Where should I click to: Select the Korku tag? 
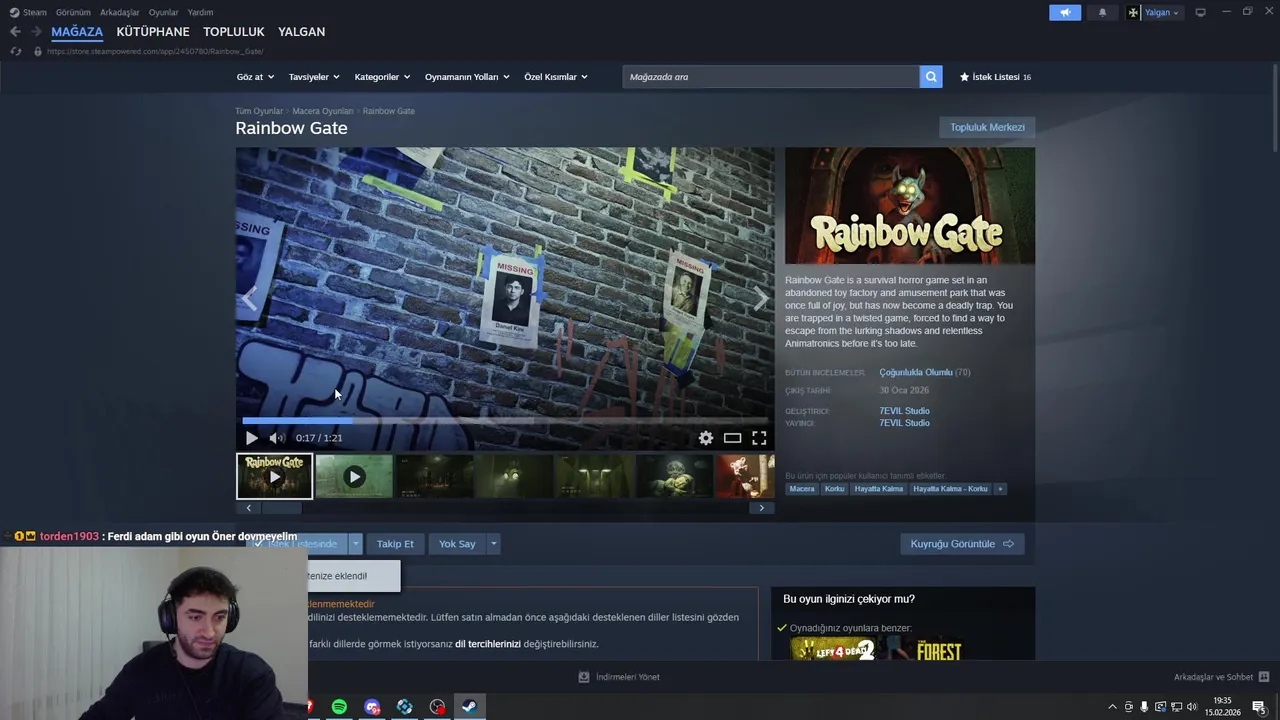coord(834,489)
